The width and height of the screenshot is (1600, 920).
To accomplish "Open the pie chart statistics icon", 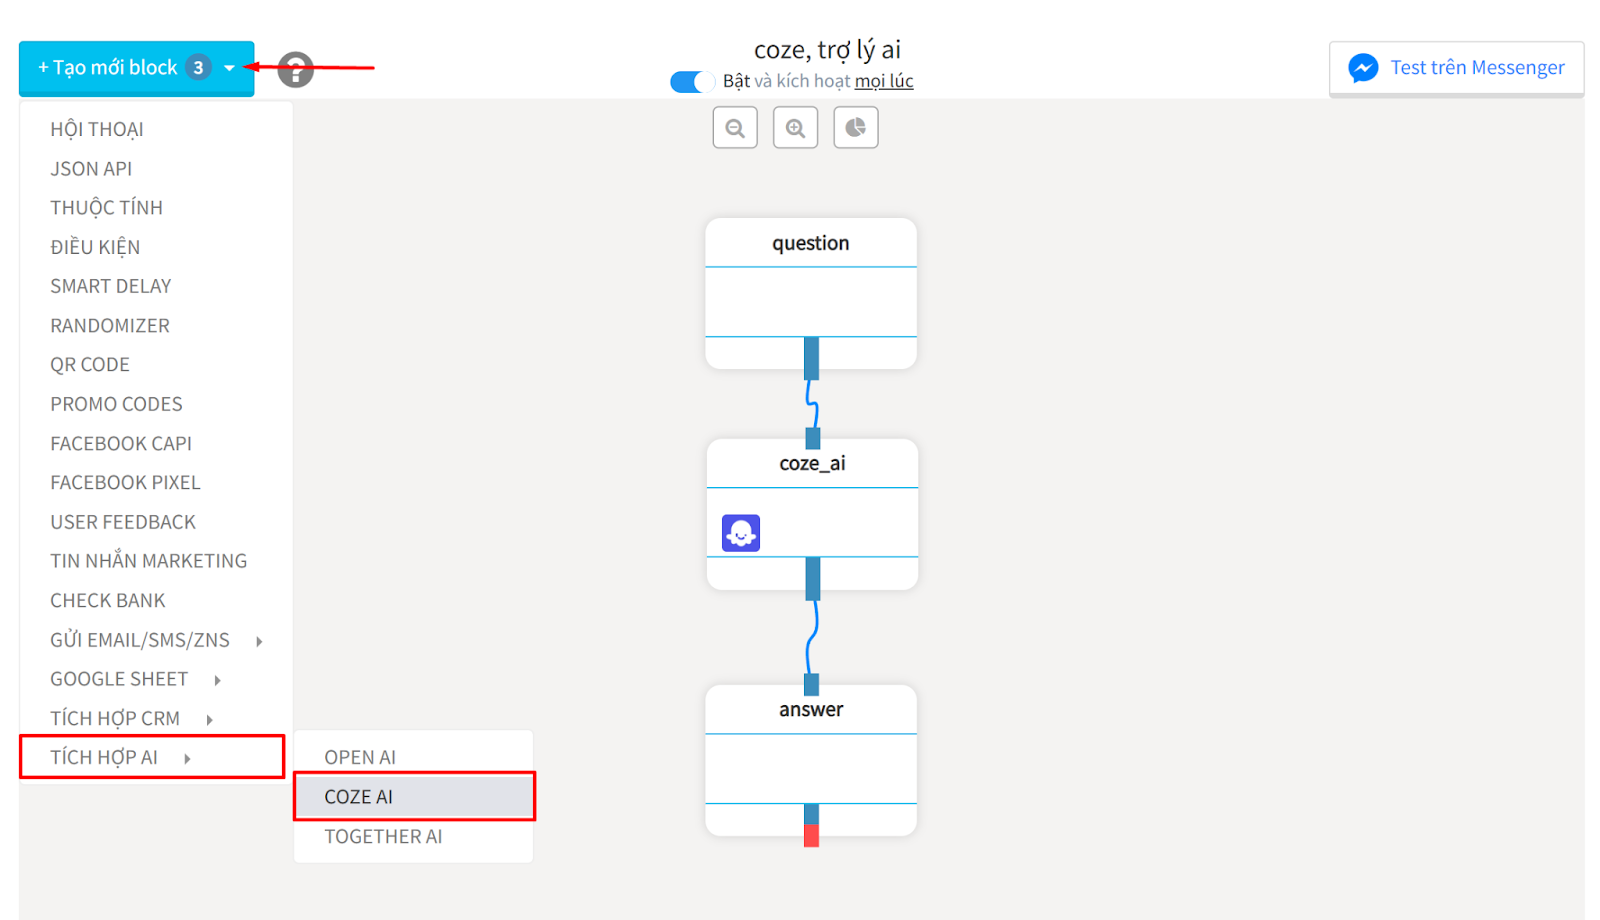I will tap(856, 128).
